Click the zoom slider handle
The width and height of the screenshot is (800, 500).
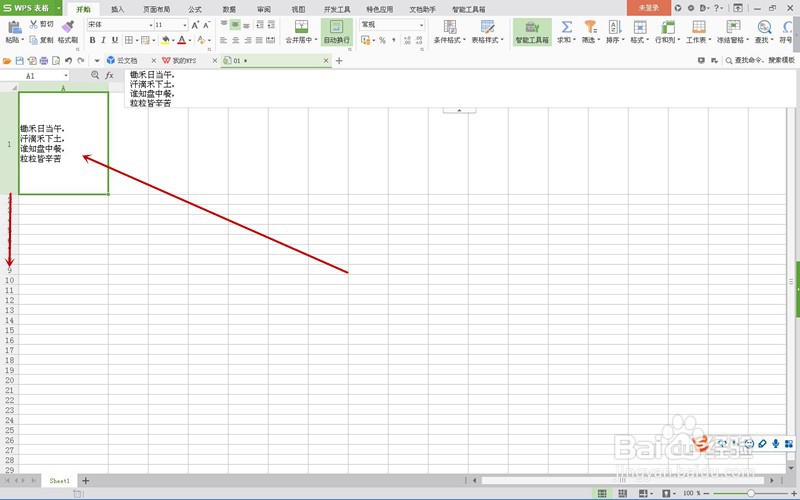(x=751, y=493)
